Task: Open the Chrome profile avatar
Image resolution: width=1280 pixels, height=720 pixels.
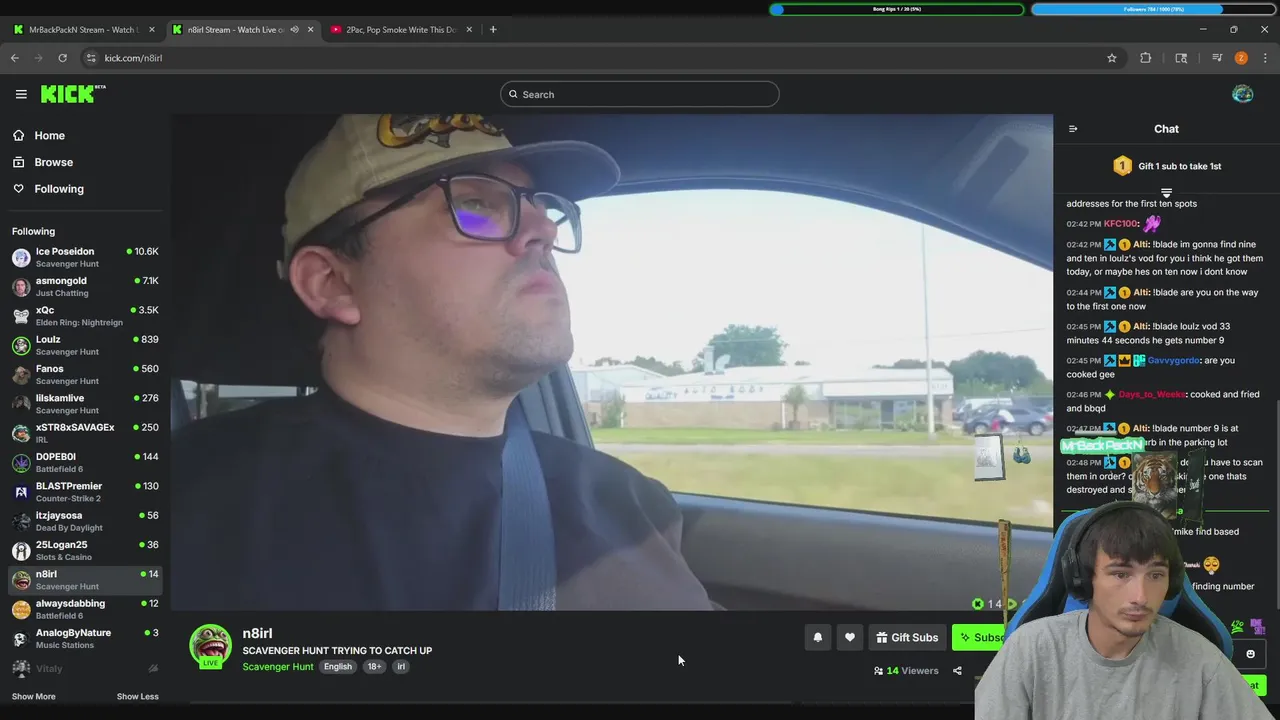Action: [x=1241, y=58]
